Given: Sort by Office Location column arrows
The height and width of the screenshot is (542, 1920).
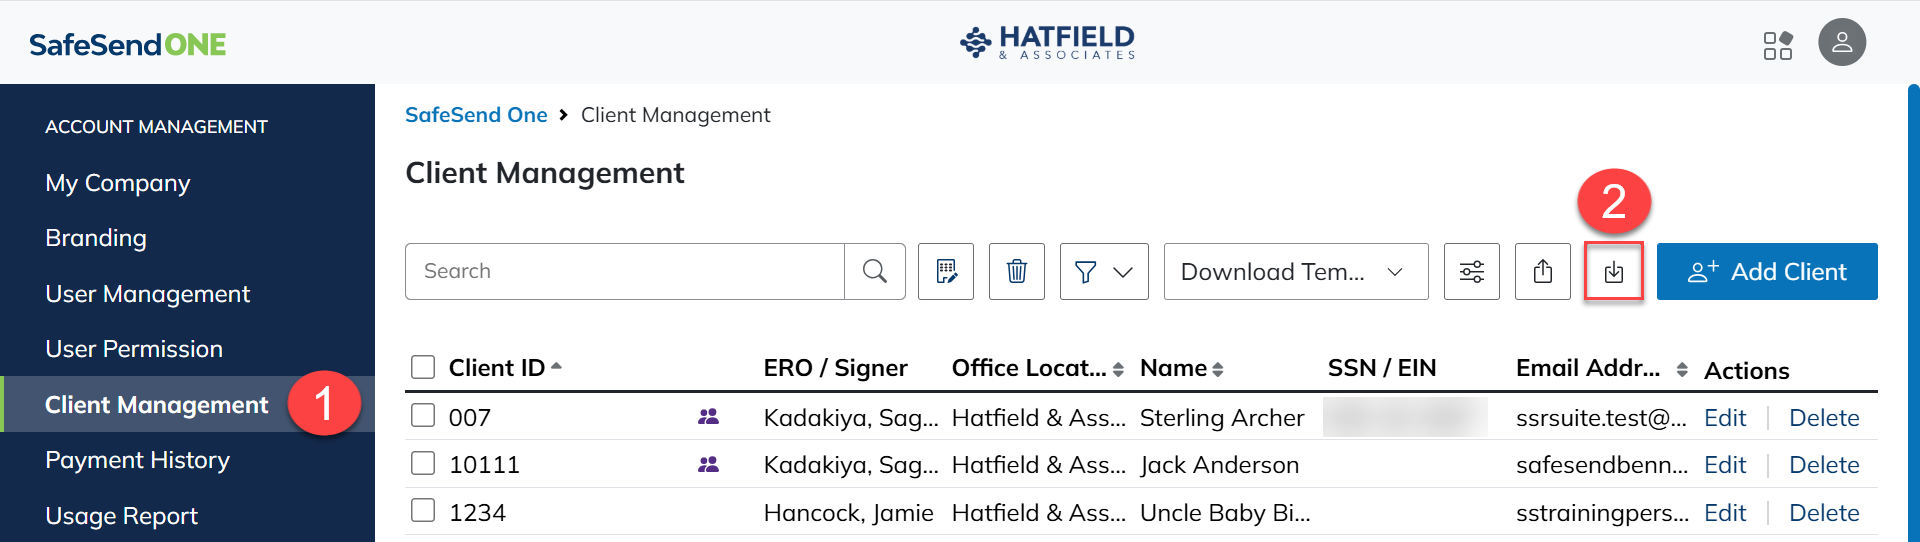Looking at the screenshot, I should pyautogui.click(x=1118, y=370).
